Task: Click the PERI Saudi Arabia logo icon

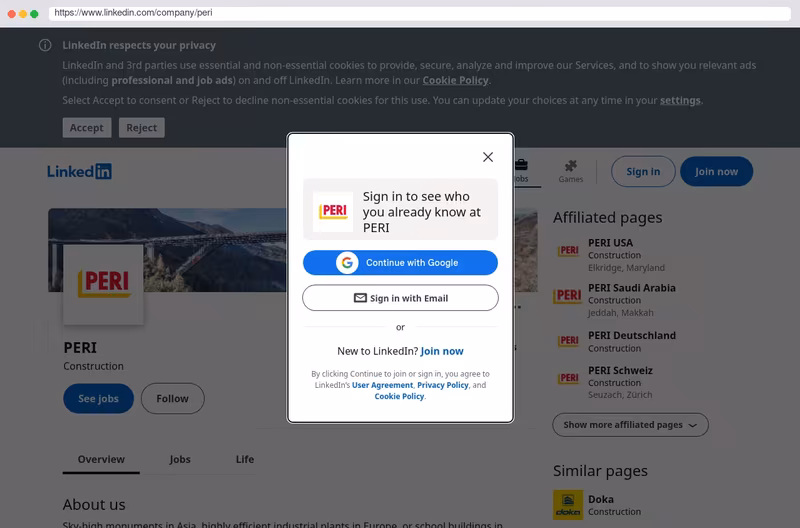Action: pos(568,295)
